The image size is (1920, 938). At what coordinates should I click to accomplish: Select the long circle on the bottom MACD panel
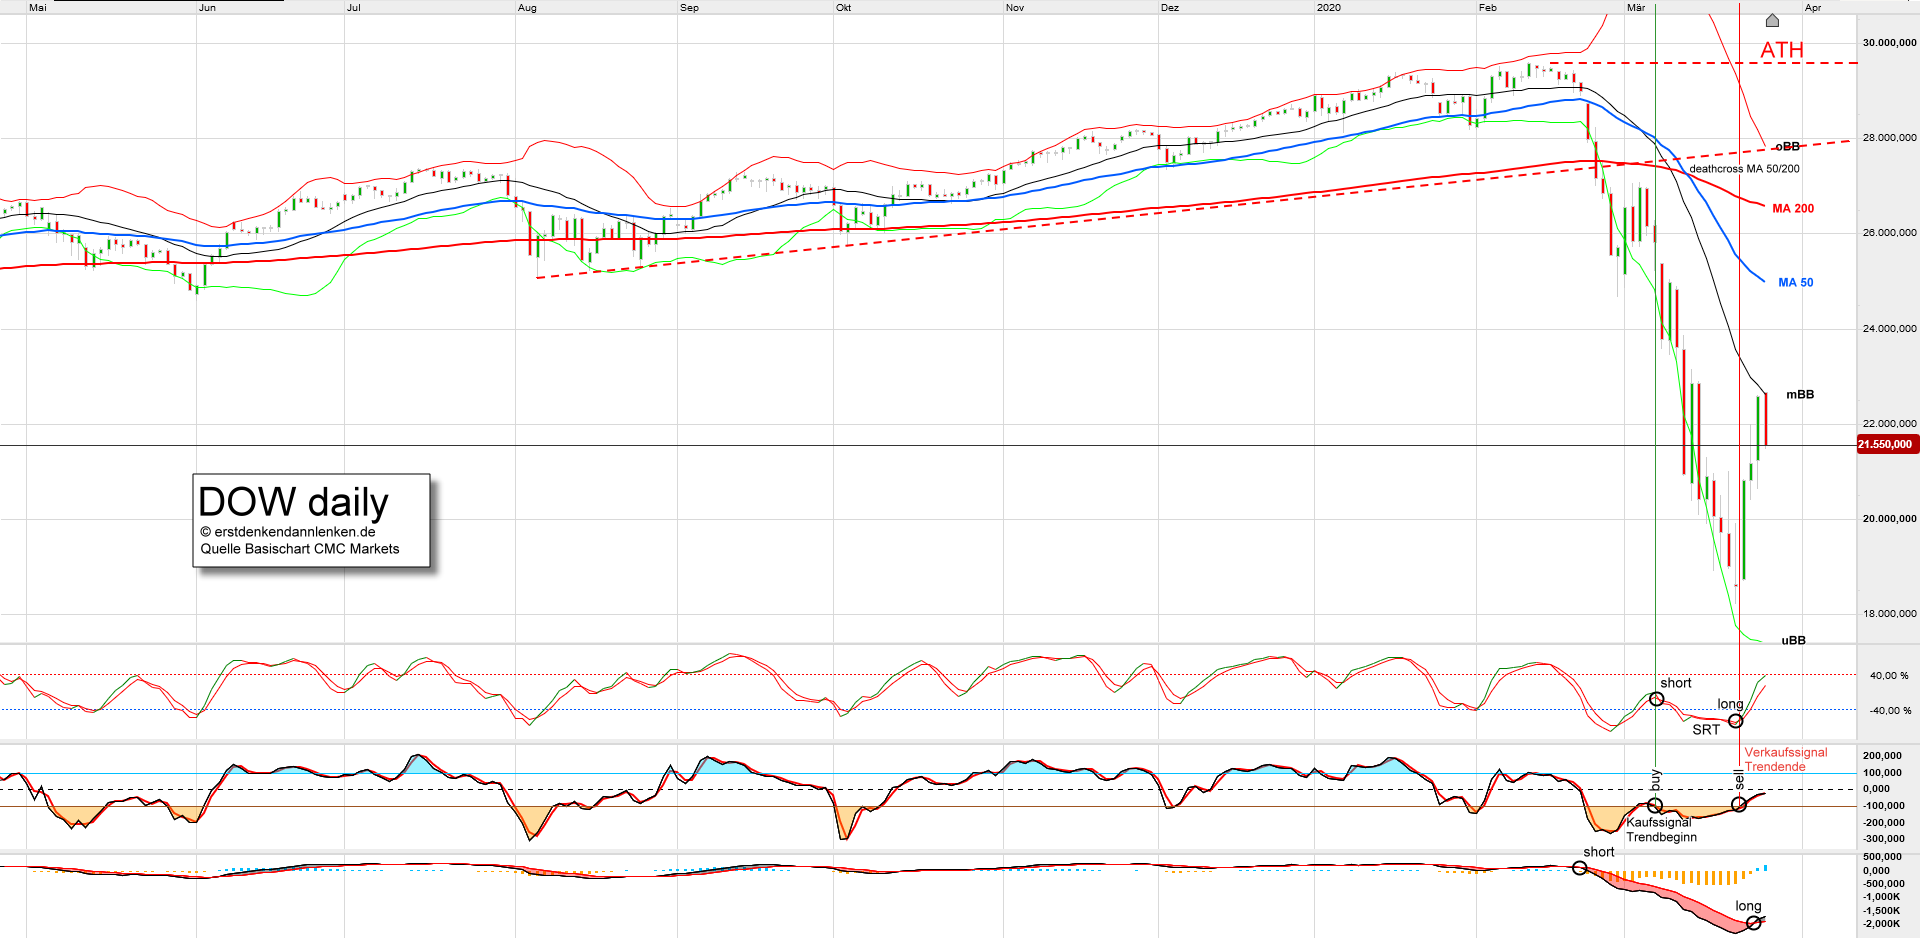click(x=1753, y=923)
